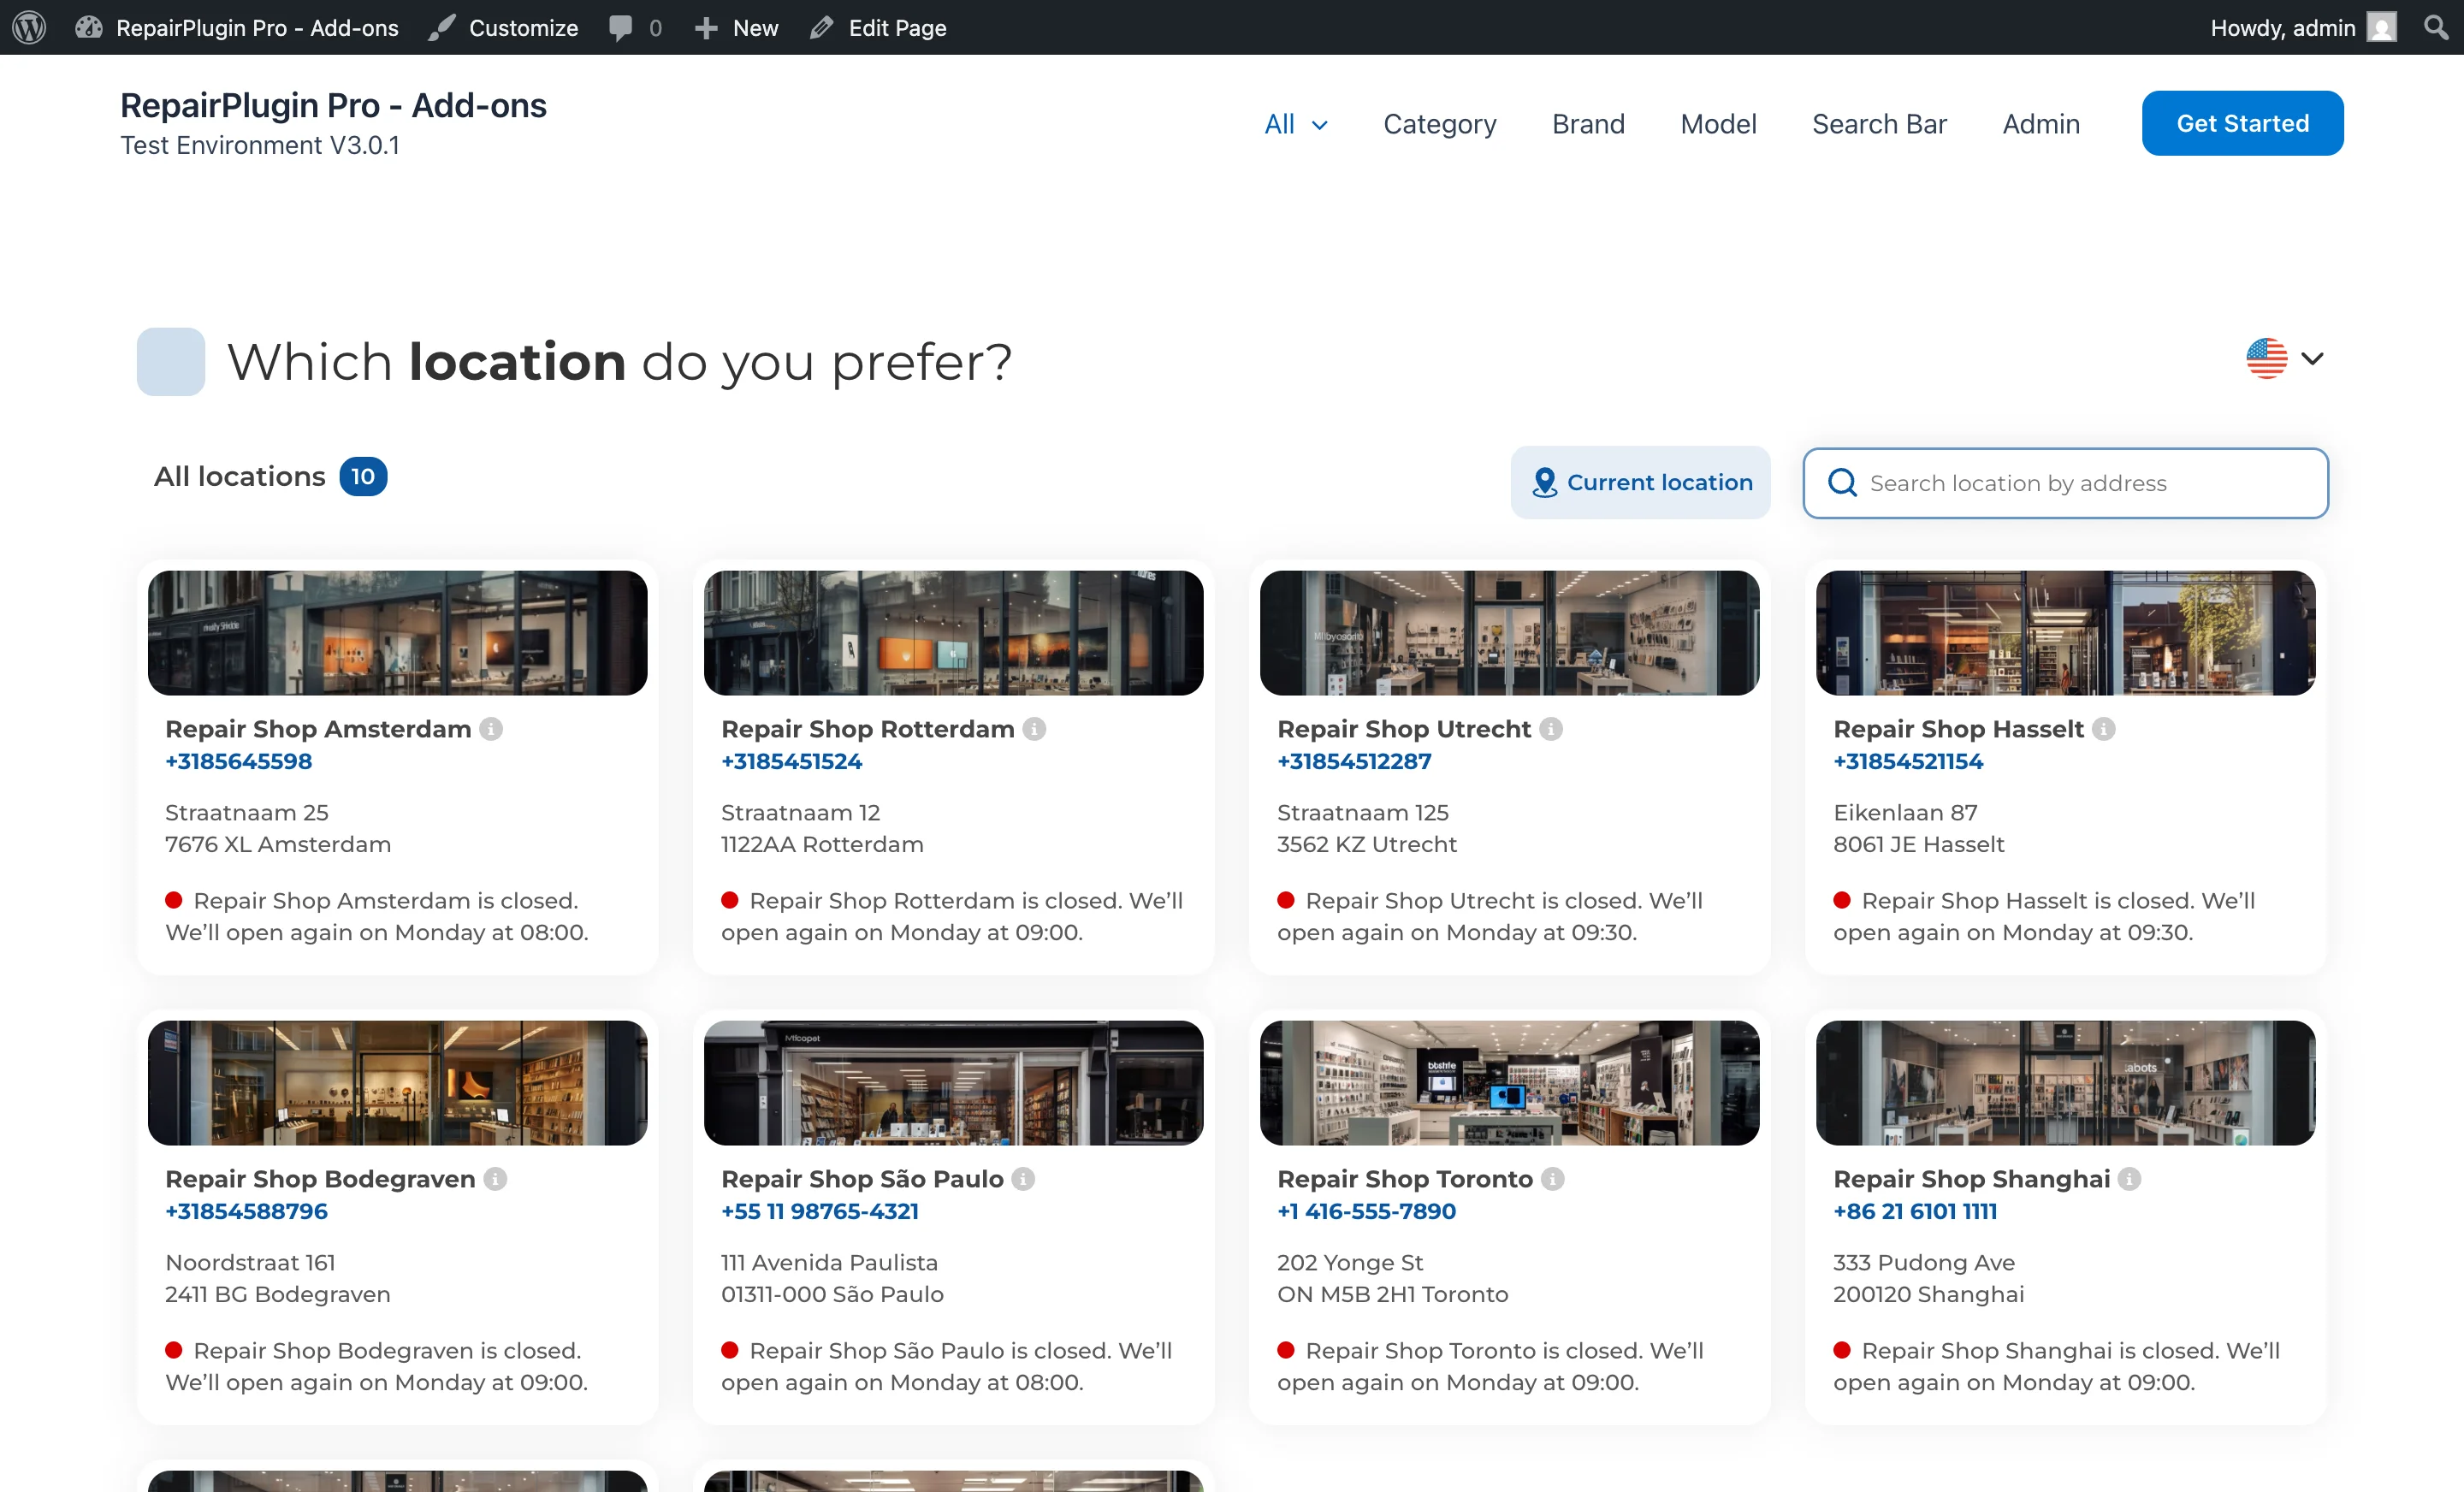
Task: Call Repair Shop São Paulo phone number
Action: pyautogui.click(x=819, y=1211)
